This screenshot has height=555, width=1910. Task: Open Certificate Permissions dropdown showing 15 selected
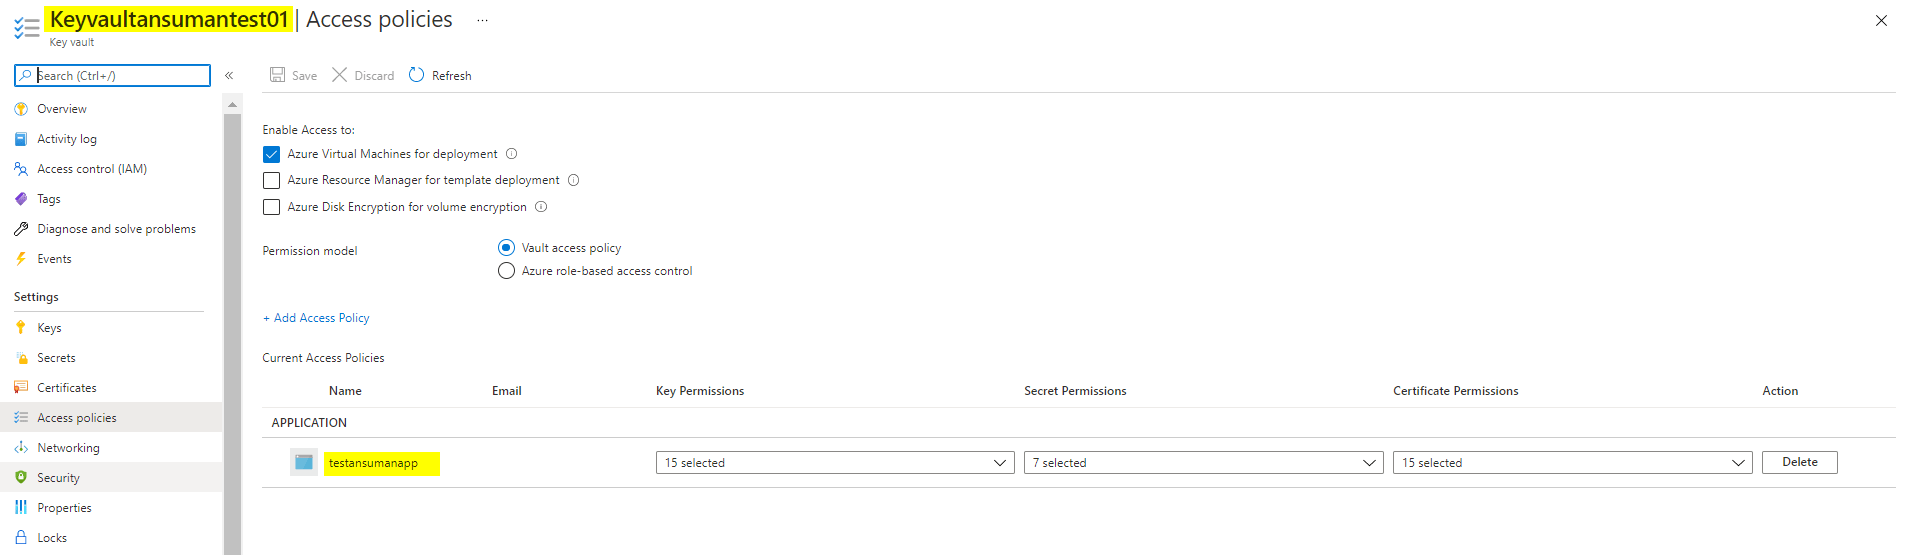point(1573,463)
